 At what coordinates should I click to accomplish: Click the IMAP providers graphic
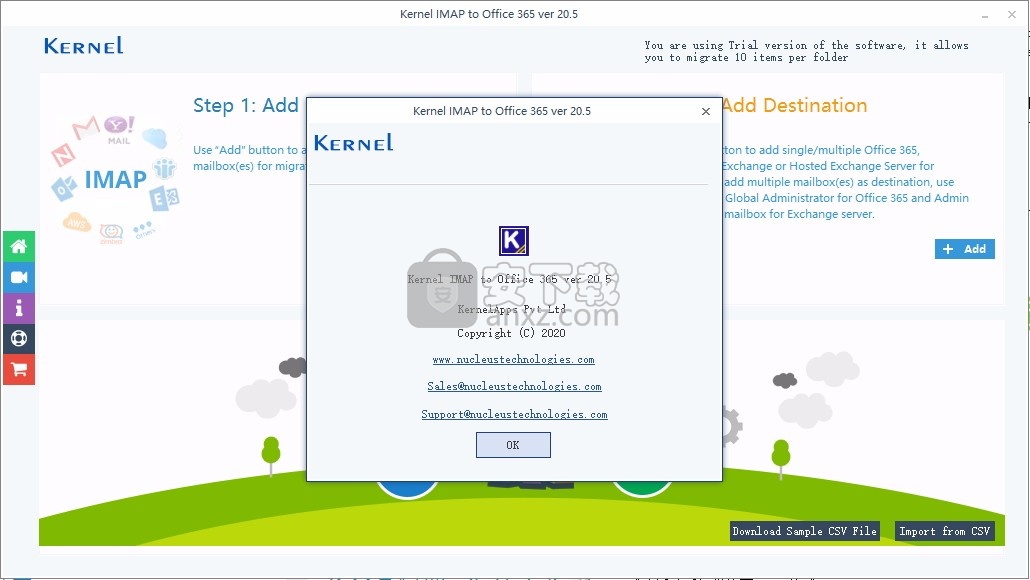coord(115,179)
